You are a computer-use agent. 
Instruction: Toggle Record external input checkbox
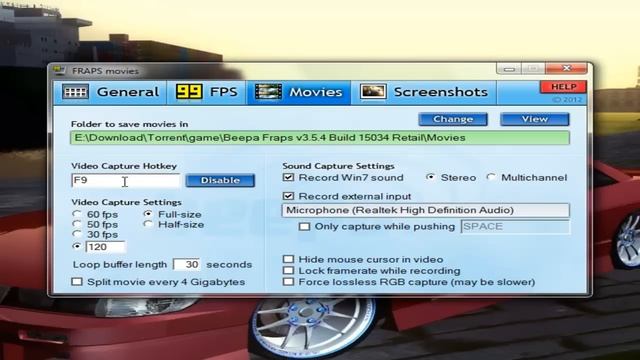(288, 196)
